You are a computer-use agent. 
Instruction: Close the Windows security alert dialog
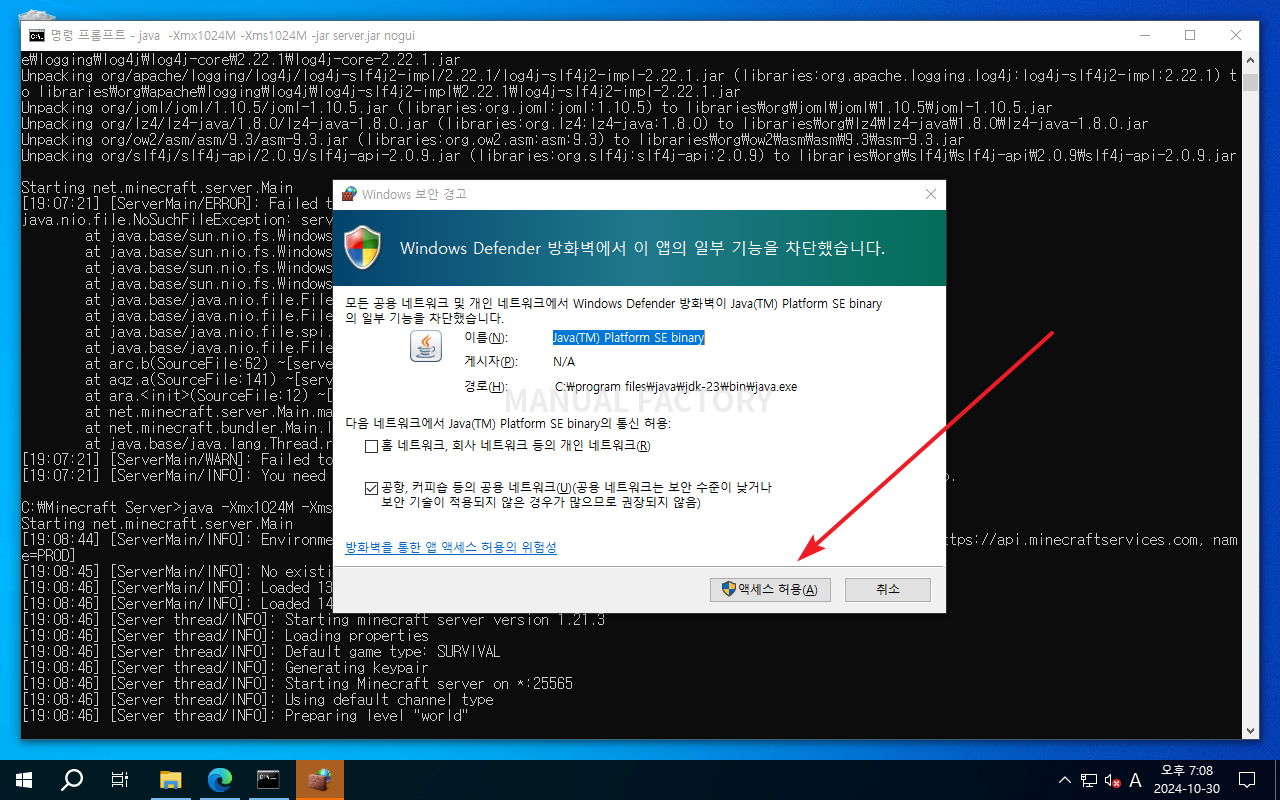tap(931, 194)
